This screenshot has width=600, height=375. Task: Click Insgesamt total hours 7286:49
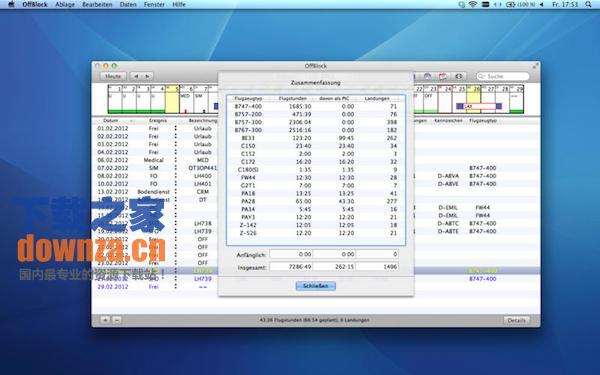tap(291, 267)
